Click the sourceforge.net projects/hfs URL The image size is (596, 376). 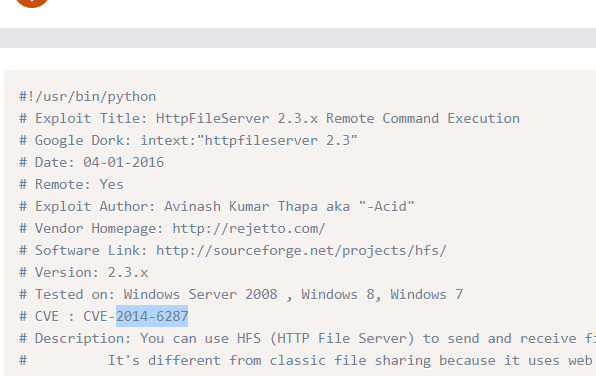[x=301, y=251]
